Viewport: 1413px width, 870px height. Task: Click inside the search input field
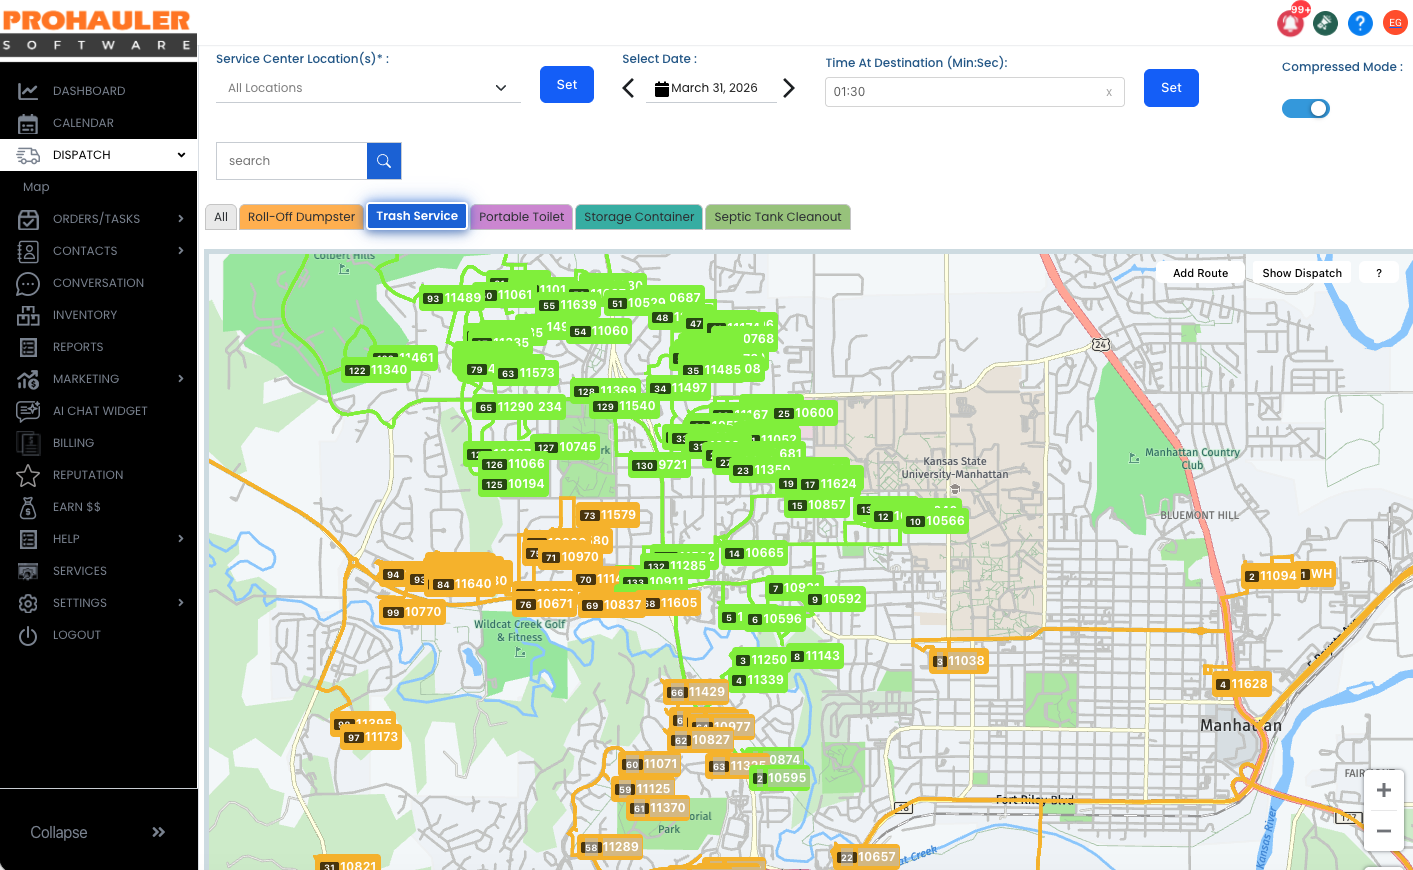click(x=292, y=161)
